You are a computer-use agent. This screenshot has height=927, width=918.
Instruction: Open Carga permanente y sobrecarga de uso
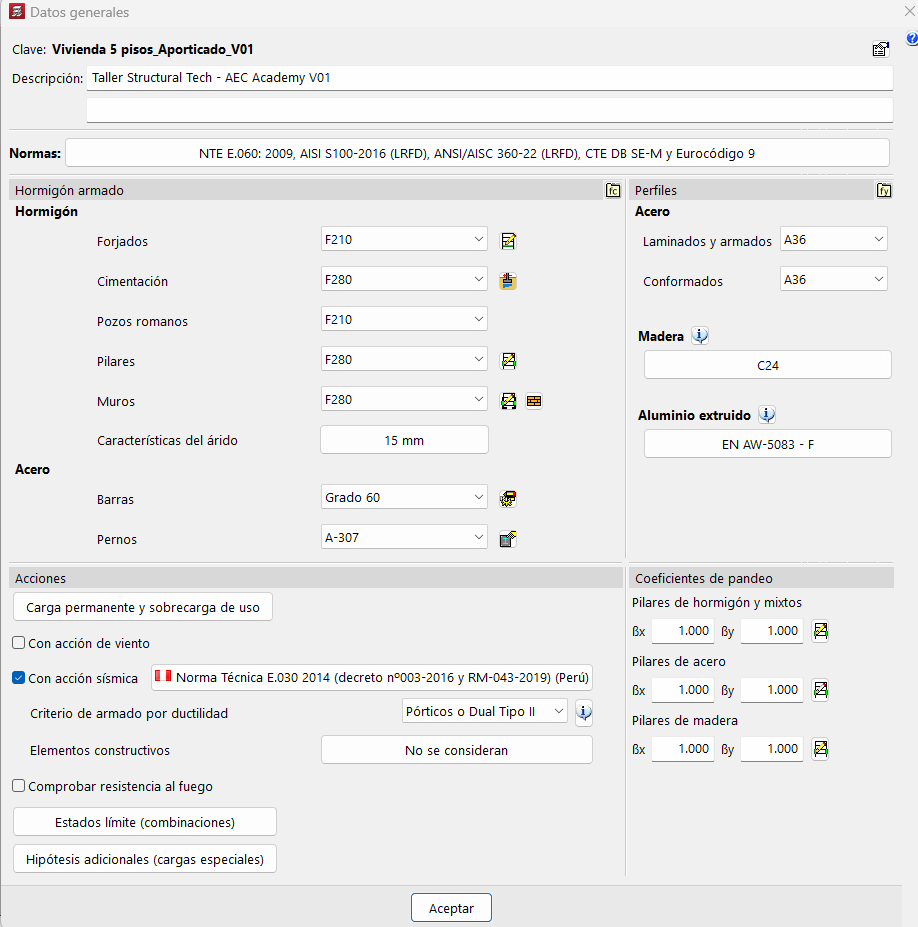click(142, 607)
